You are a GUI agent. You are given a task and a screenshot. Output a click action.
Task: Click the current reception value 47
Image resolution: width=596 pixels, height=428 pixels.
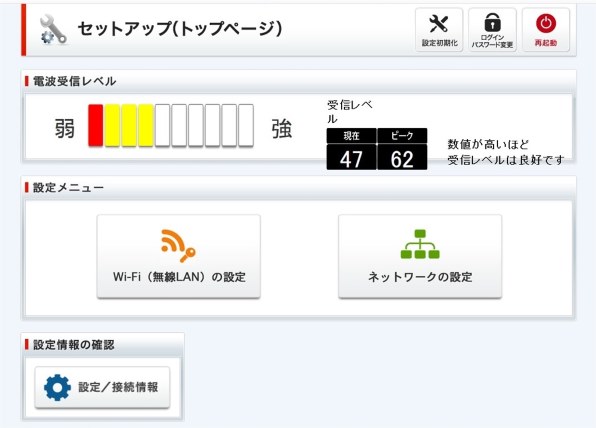click(x=351, y=158)
